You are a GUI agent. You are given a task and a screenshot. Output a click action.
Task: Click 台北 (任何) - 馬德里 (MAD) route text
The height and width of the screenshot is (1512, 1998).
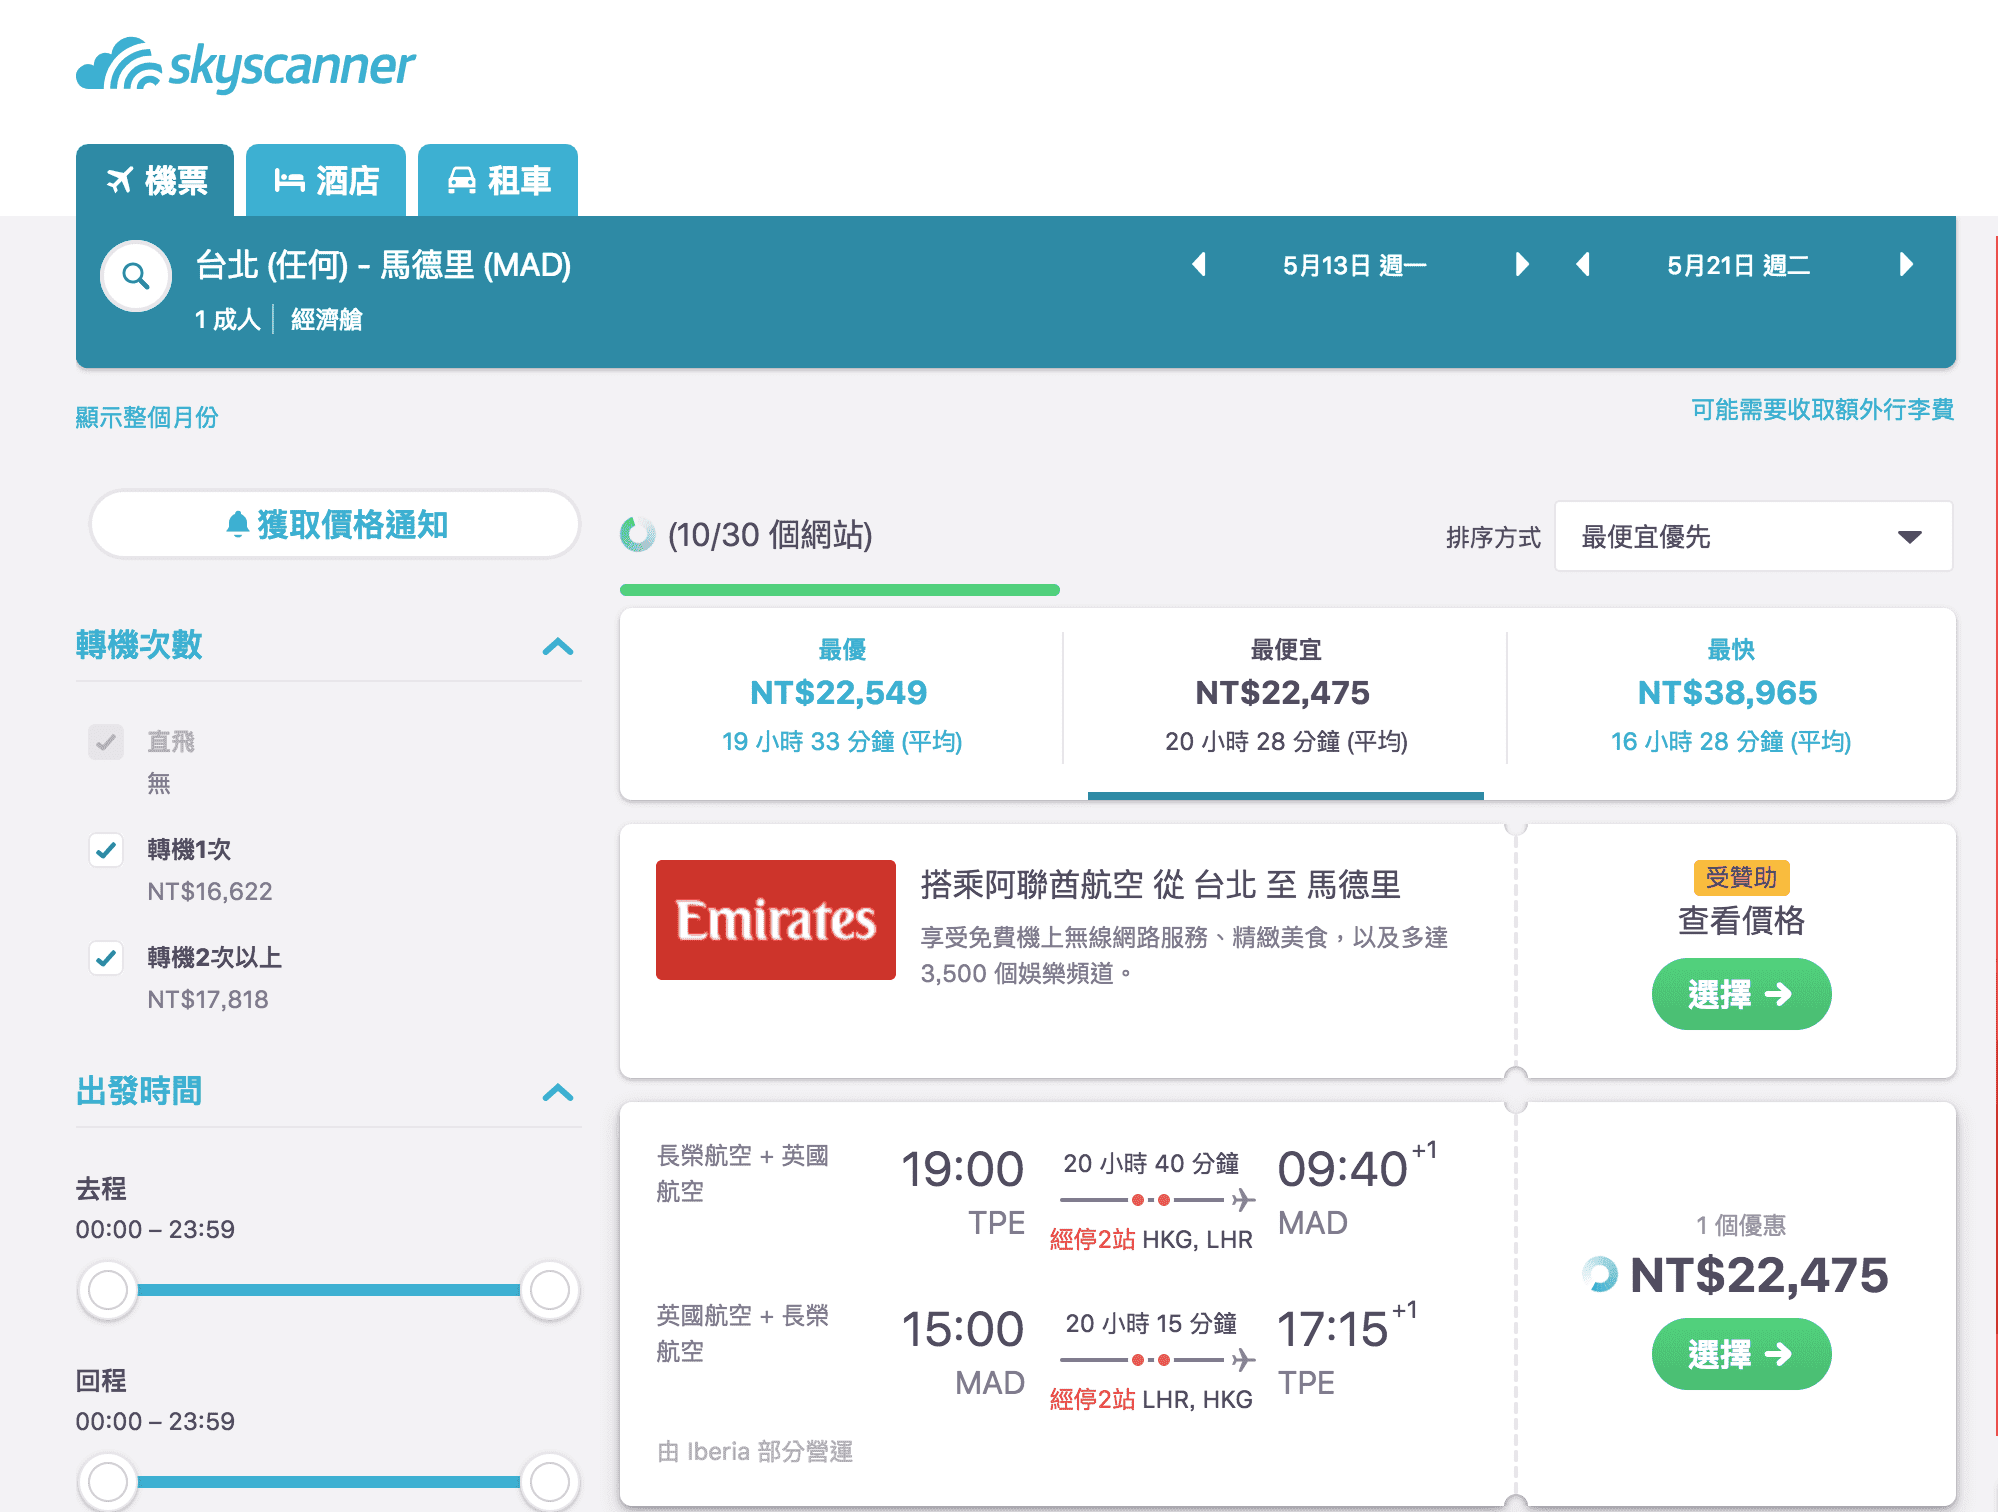coord(384,265)
